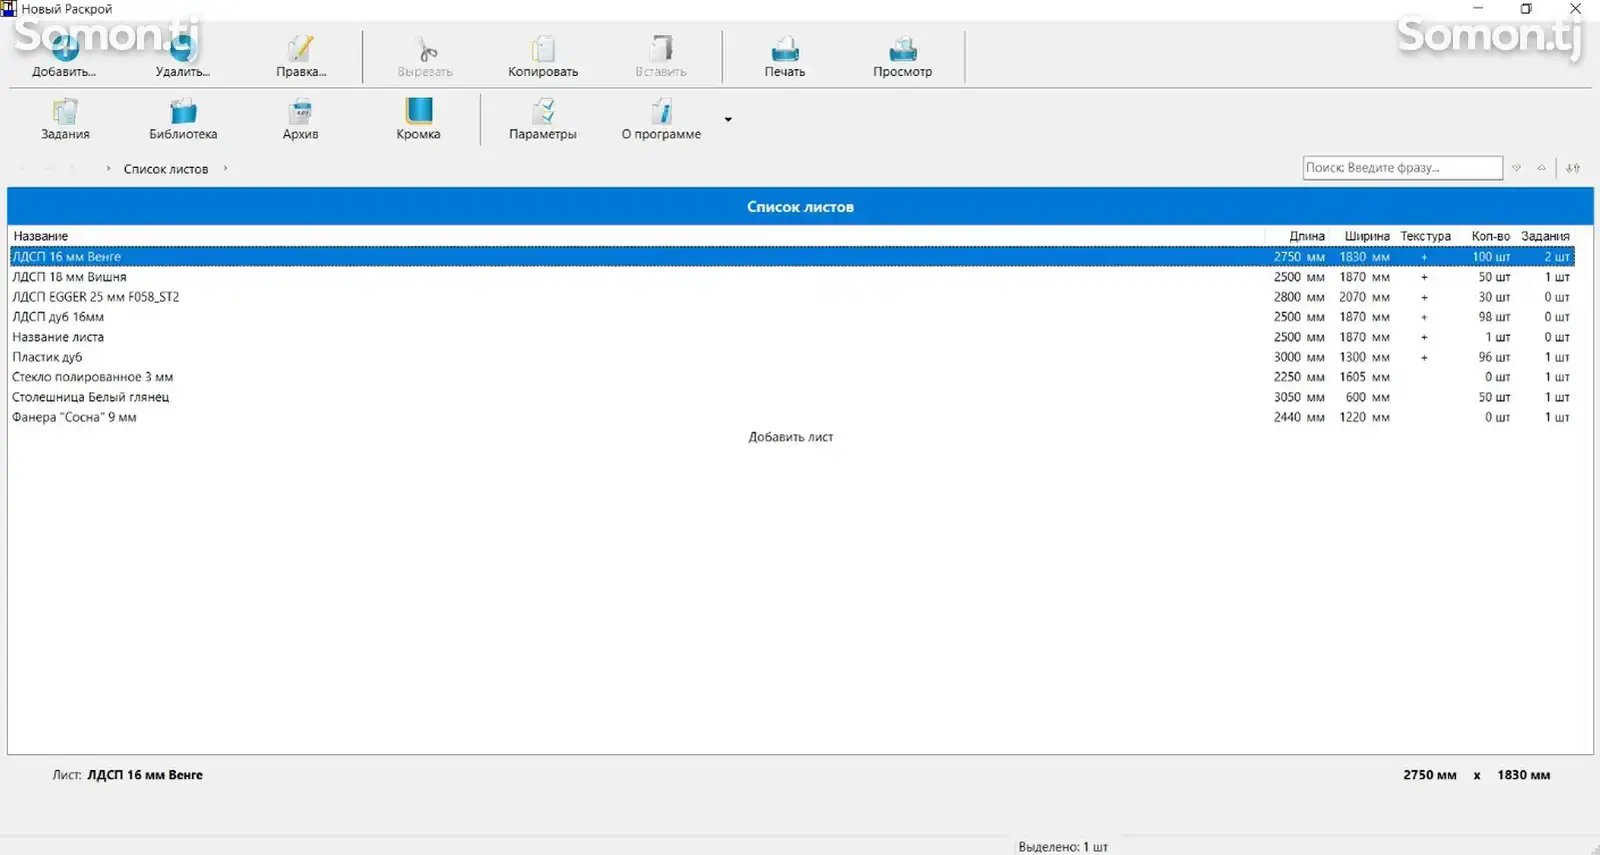
Task: Select the row ЛДСП 16 мм Венге
Action: (x=792, y=257)
